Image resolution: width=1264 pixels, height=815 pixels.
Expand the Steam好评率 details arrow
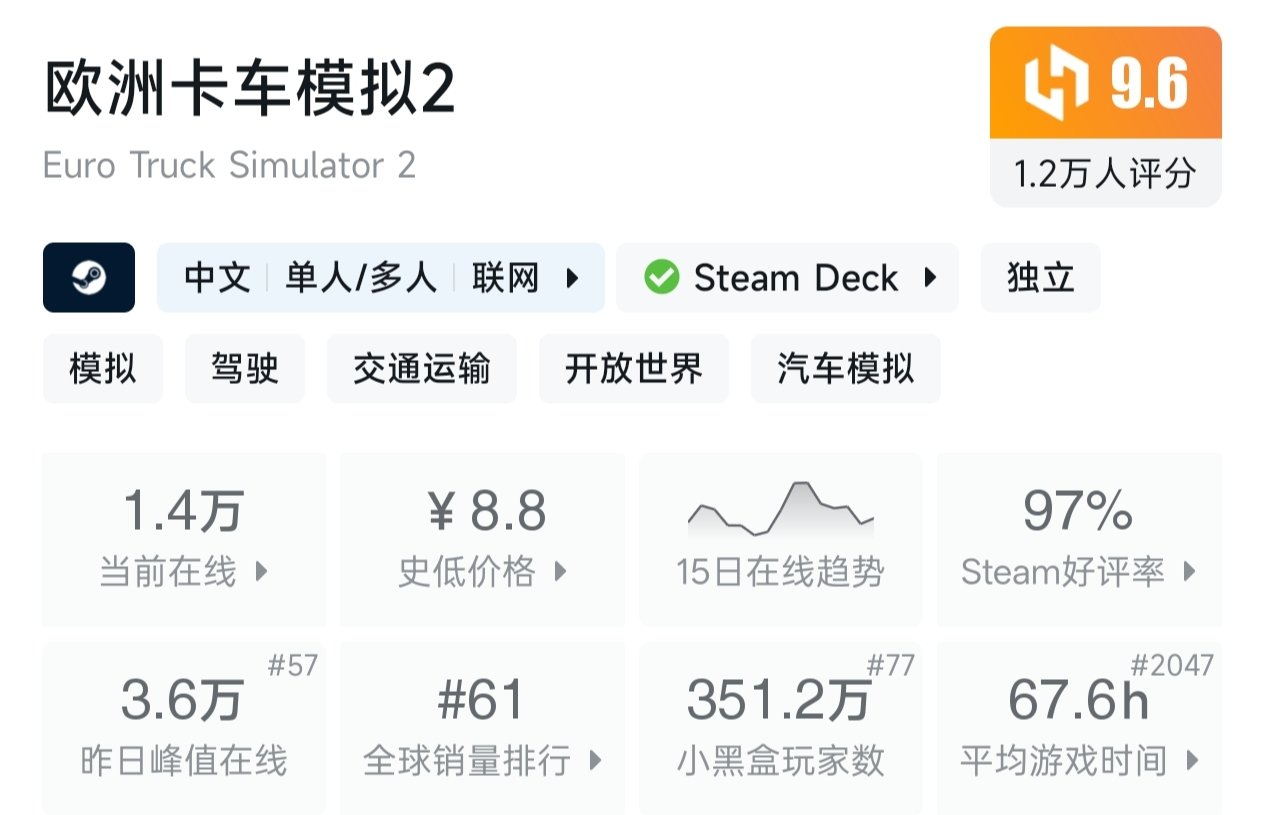[1189, 572]
